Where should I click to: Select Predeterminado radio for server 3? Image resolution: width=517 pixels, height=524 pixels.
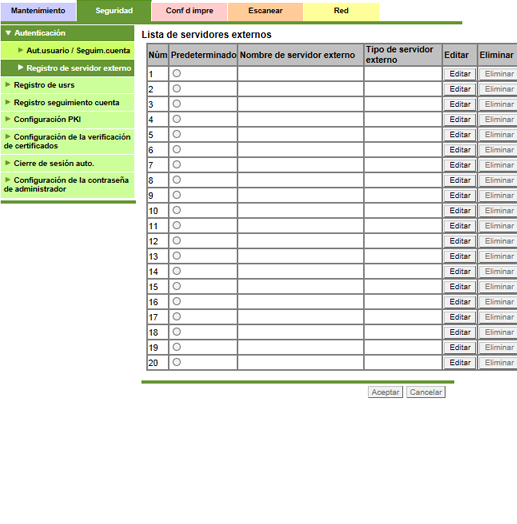177,104
